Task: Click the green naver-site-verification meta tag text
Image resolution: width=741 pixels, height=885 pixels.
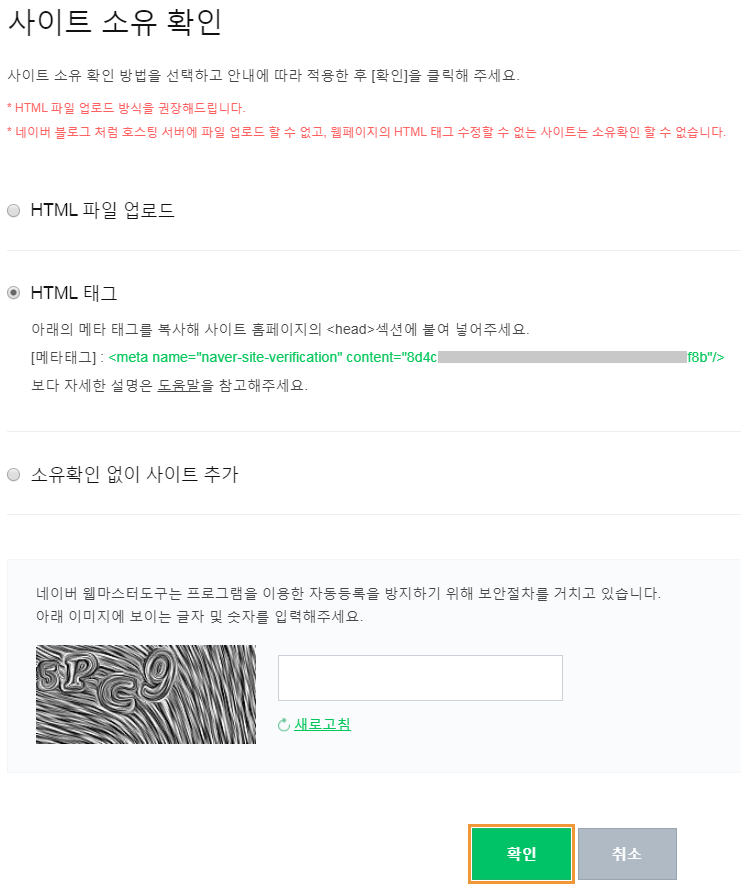Action: coord(416,357)
